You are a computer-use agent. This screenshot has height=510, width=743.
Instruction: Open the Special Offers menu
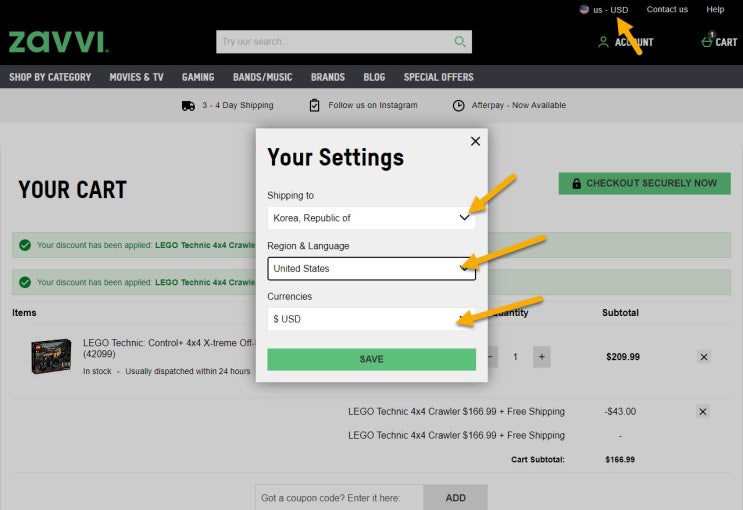tap(439, 77)
